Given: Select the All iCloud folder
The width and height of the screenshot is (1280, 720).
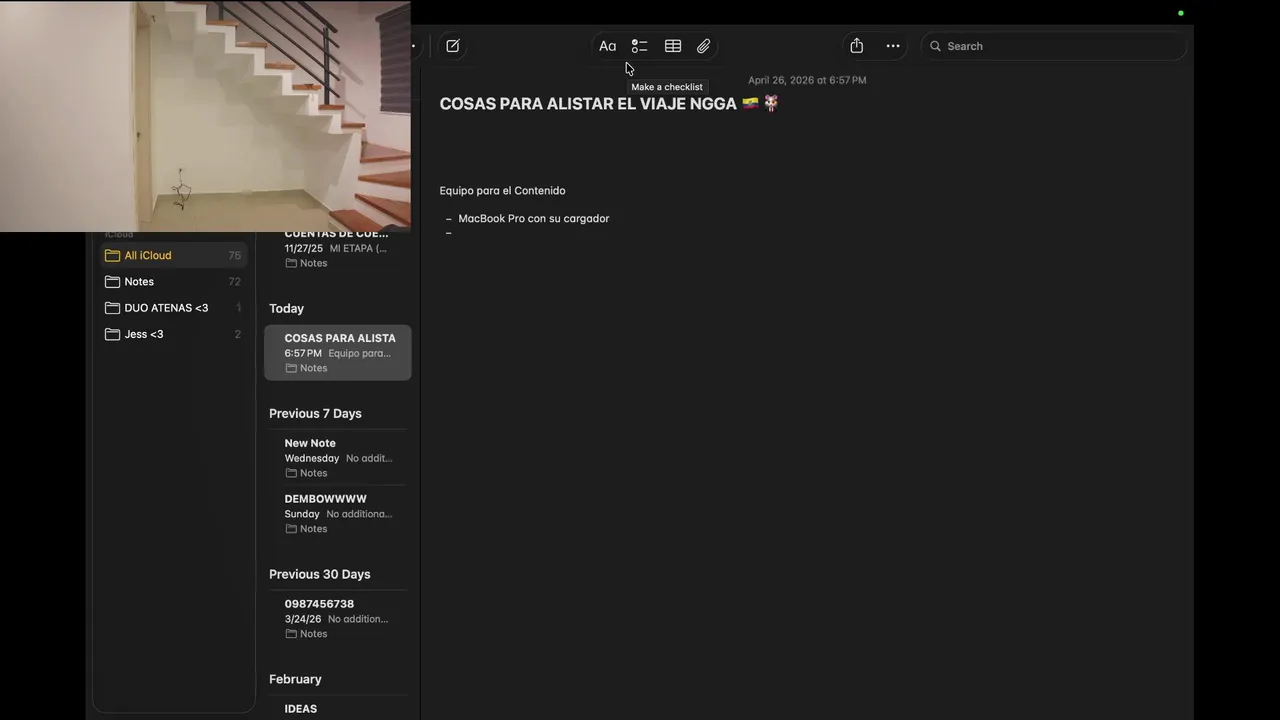Looking at the screenshot, I should [173, 256].
